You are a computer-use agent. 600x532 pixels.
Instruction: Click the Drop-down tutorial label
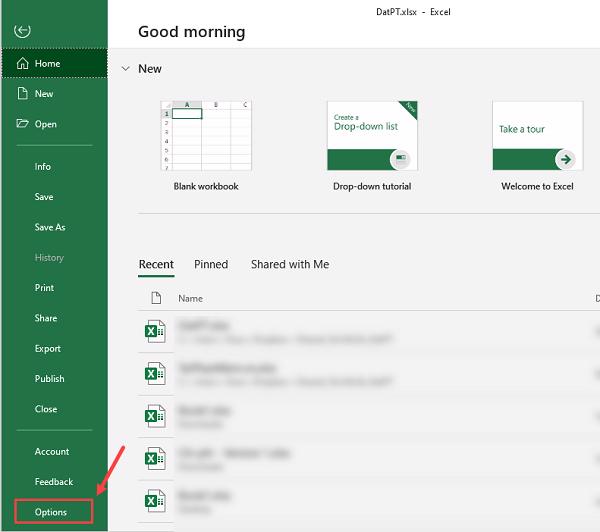point(372,186)
